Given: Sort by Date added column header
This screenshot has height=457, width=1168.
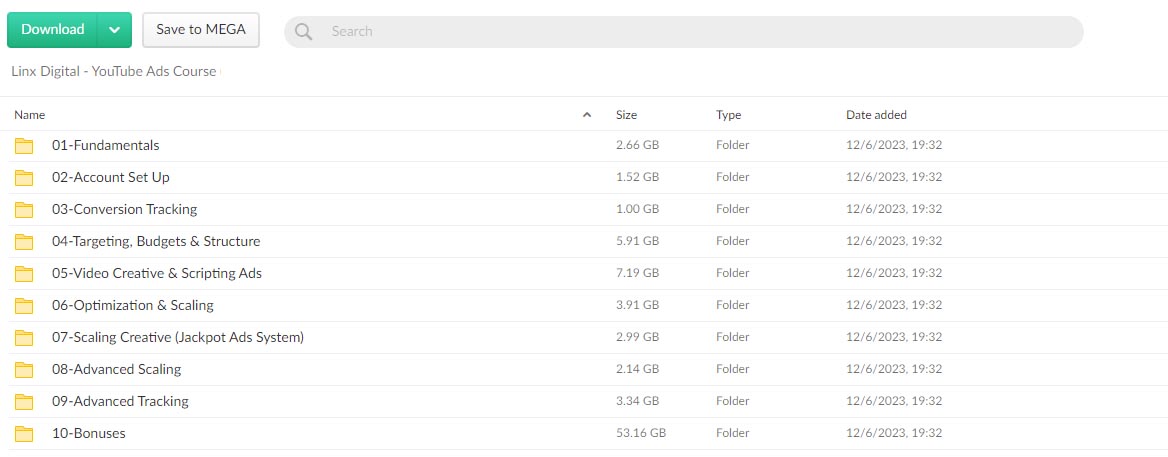Looking at the screenshot, I should [x=876, y=115].
